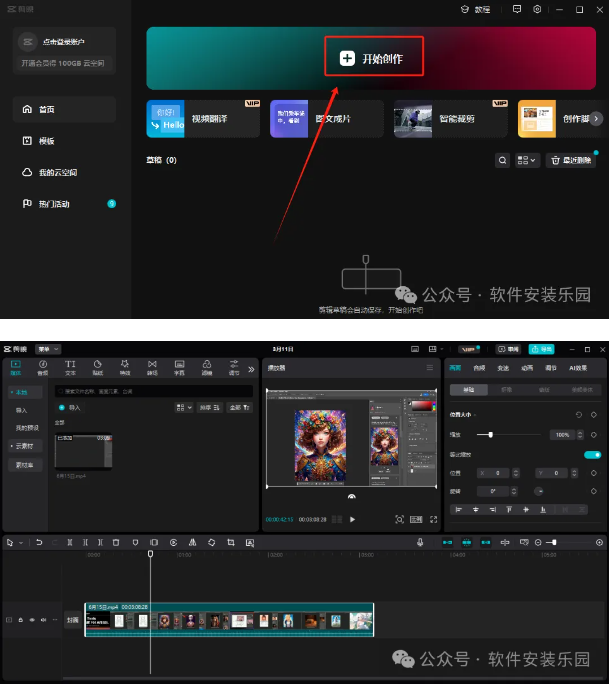Adjust the 缩放 scale slider
609x684 pixels.
click(490, 435)
